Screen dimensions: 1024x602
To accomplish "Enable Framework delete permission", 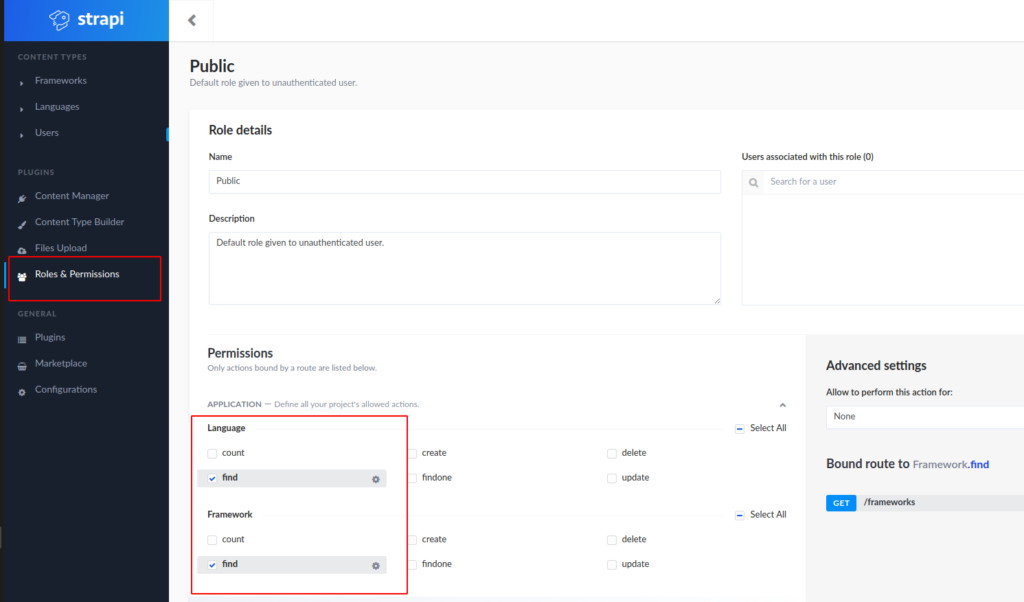I will 612,540.
